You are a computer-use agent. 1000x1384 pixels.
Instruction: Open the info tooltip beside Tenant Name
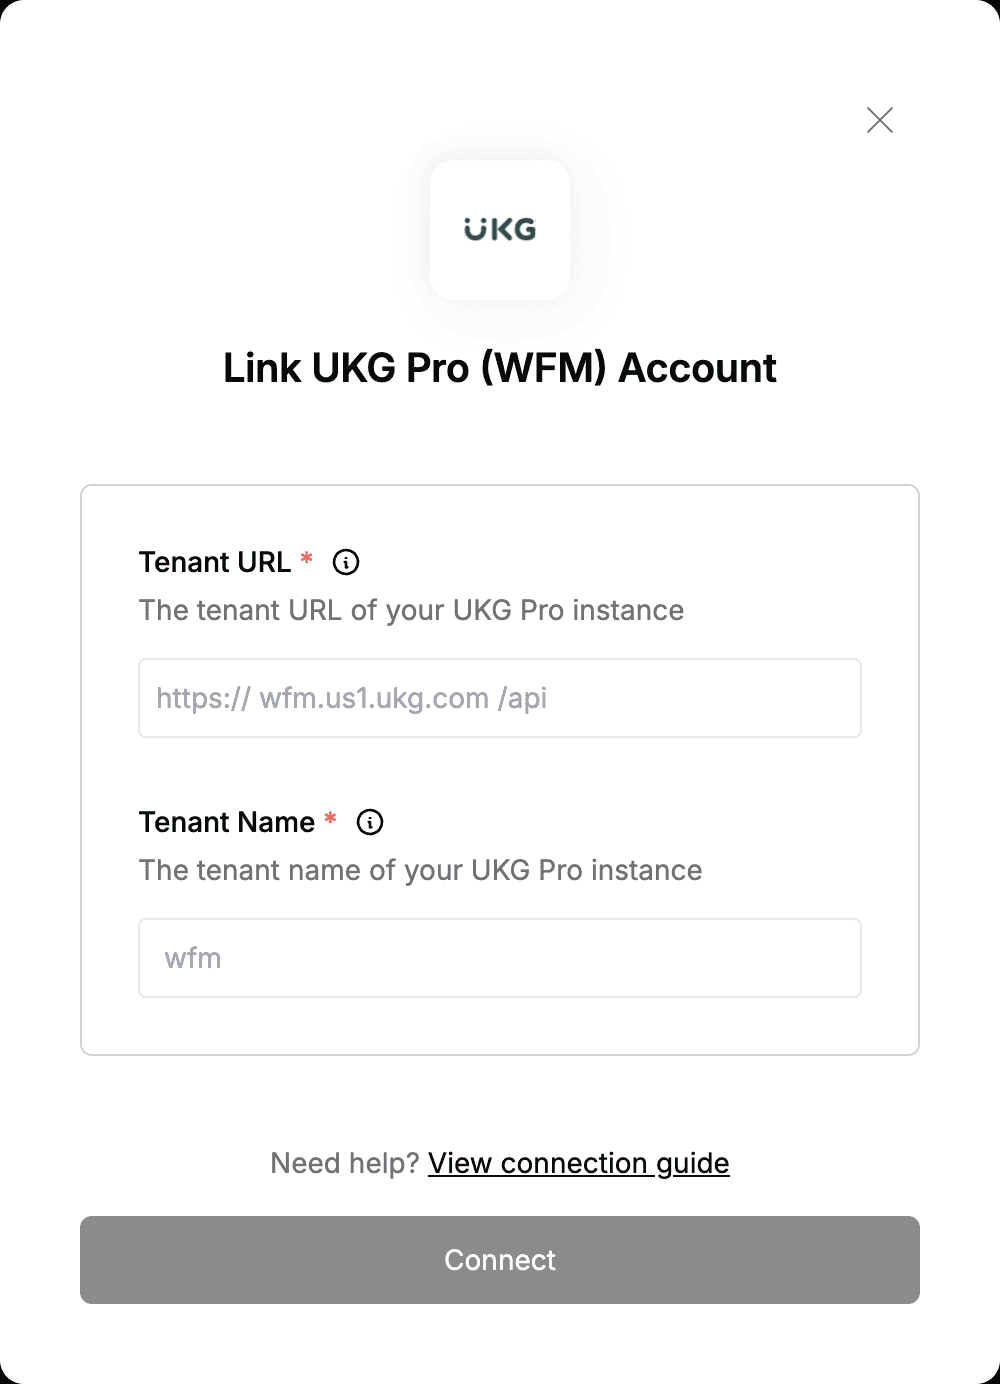pyautogui.click(x=370, y=822)
